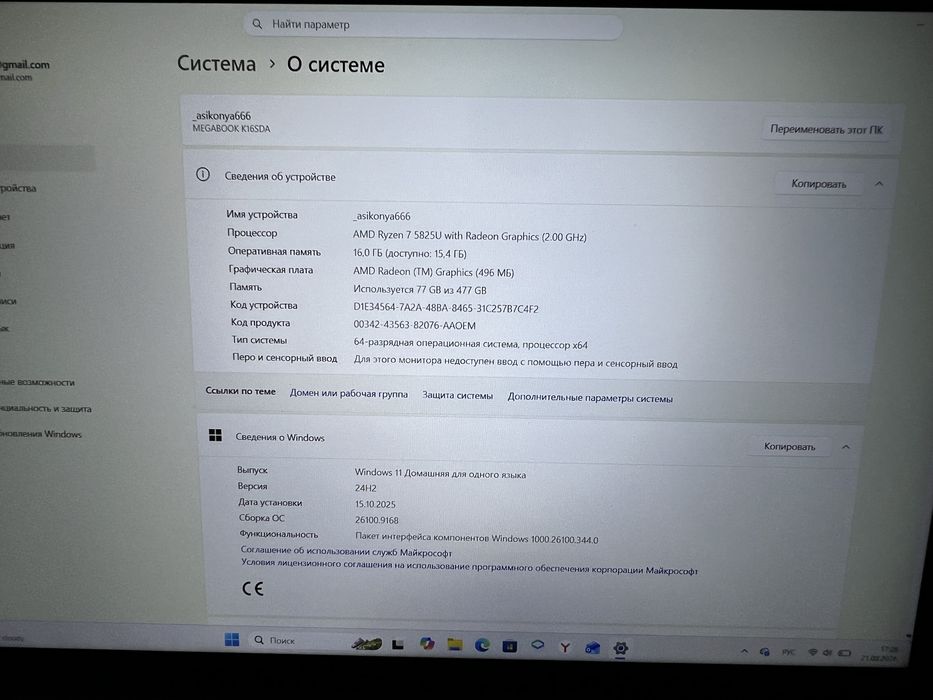The height and width of the screenshot is (700, 933).
Task: Open the battery tray icon
Action: (x=844, y=653)
